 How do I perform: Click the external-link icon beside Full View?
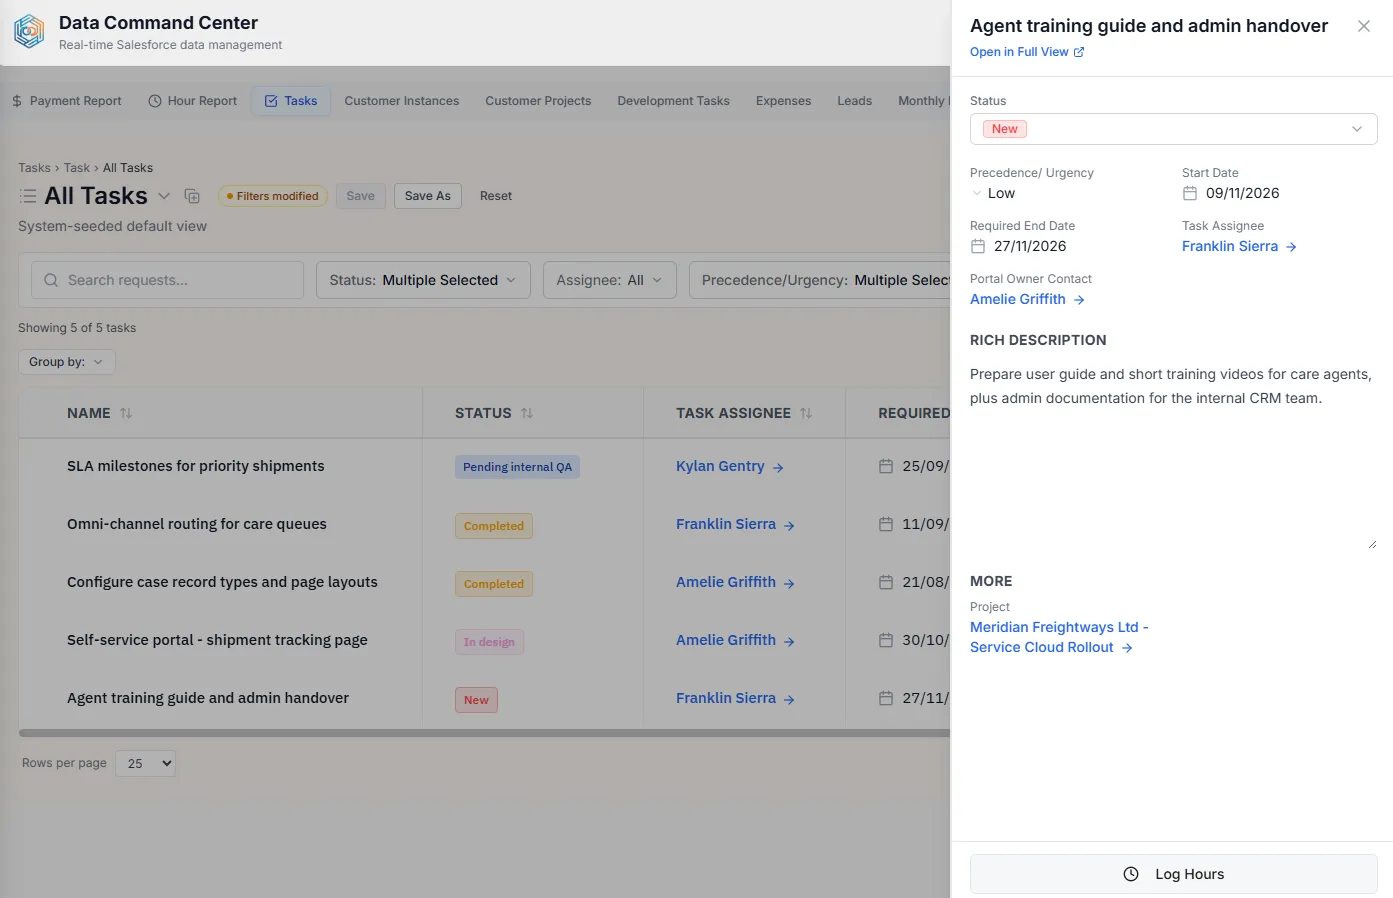click(x=1079, y=52)
